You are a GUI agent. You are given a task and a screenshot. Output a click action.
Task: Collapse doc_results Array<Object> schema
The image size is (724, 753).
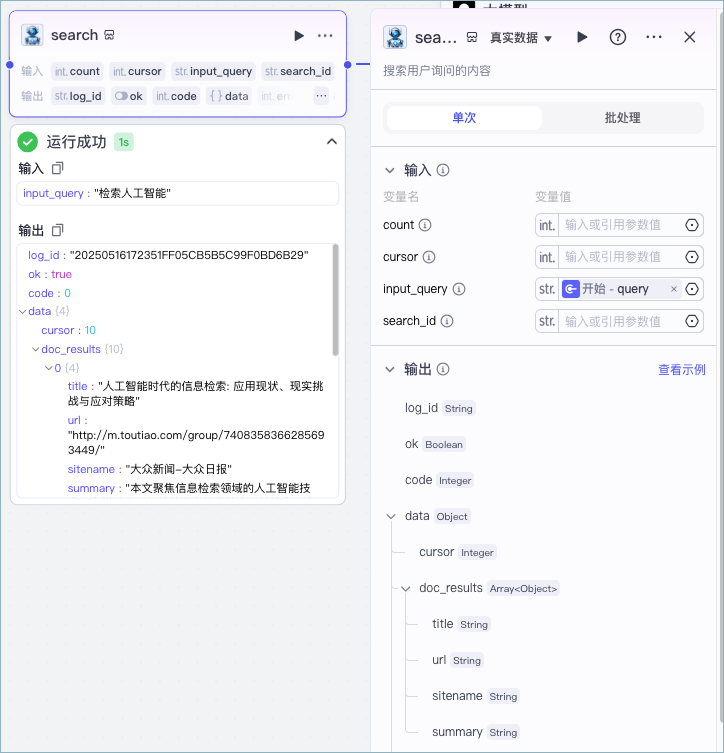pos(405,588)
